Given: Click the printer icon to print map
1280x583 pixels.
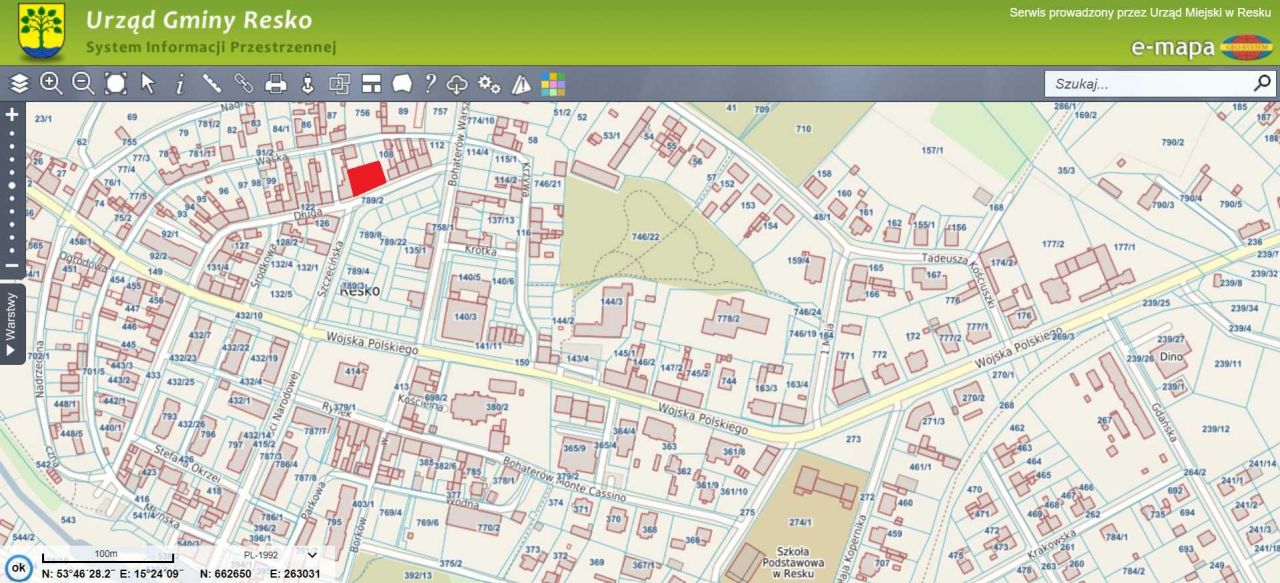Looking at the screenshot, I should pyautogui.click(x=276, y=84).
